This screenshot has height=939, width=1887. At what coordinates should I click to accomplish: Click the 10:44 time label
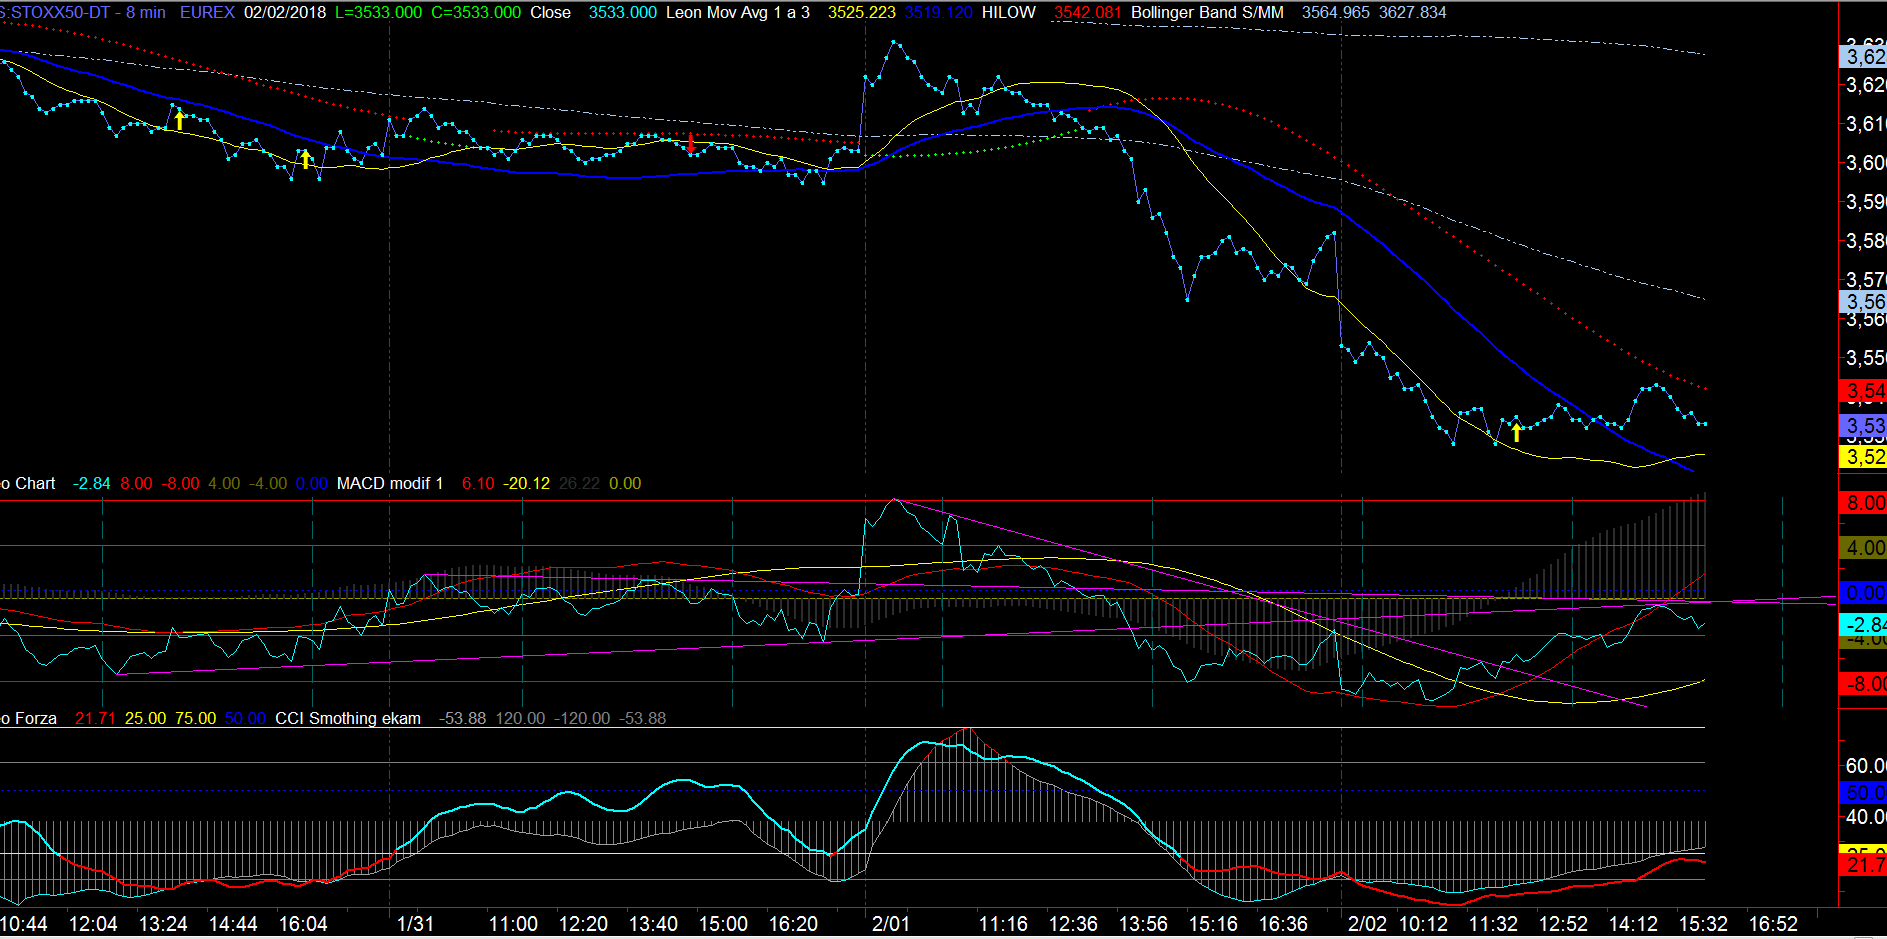coord(24,924)
